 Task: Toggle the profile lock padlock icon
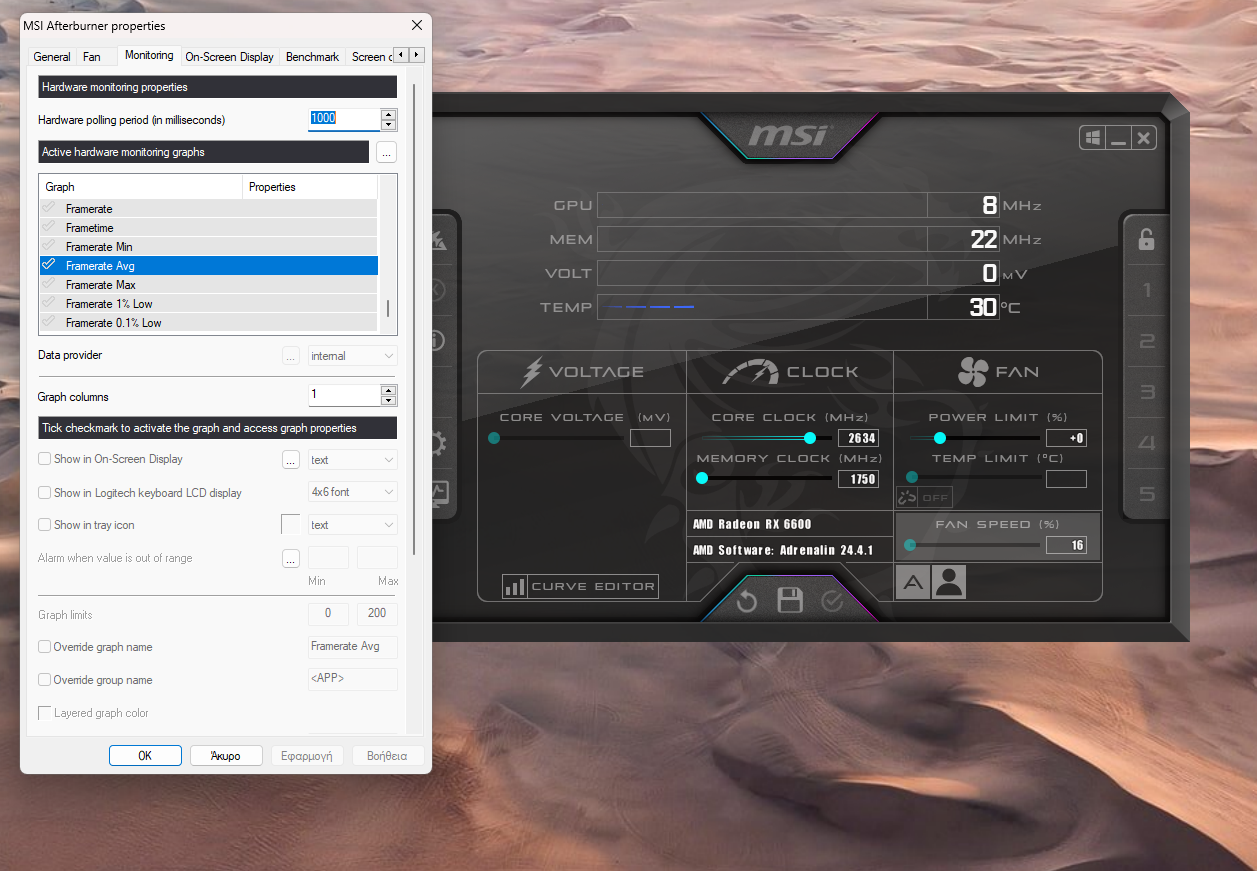pyautogui.click(x=1147, y=239)
